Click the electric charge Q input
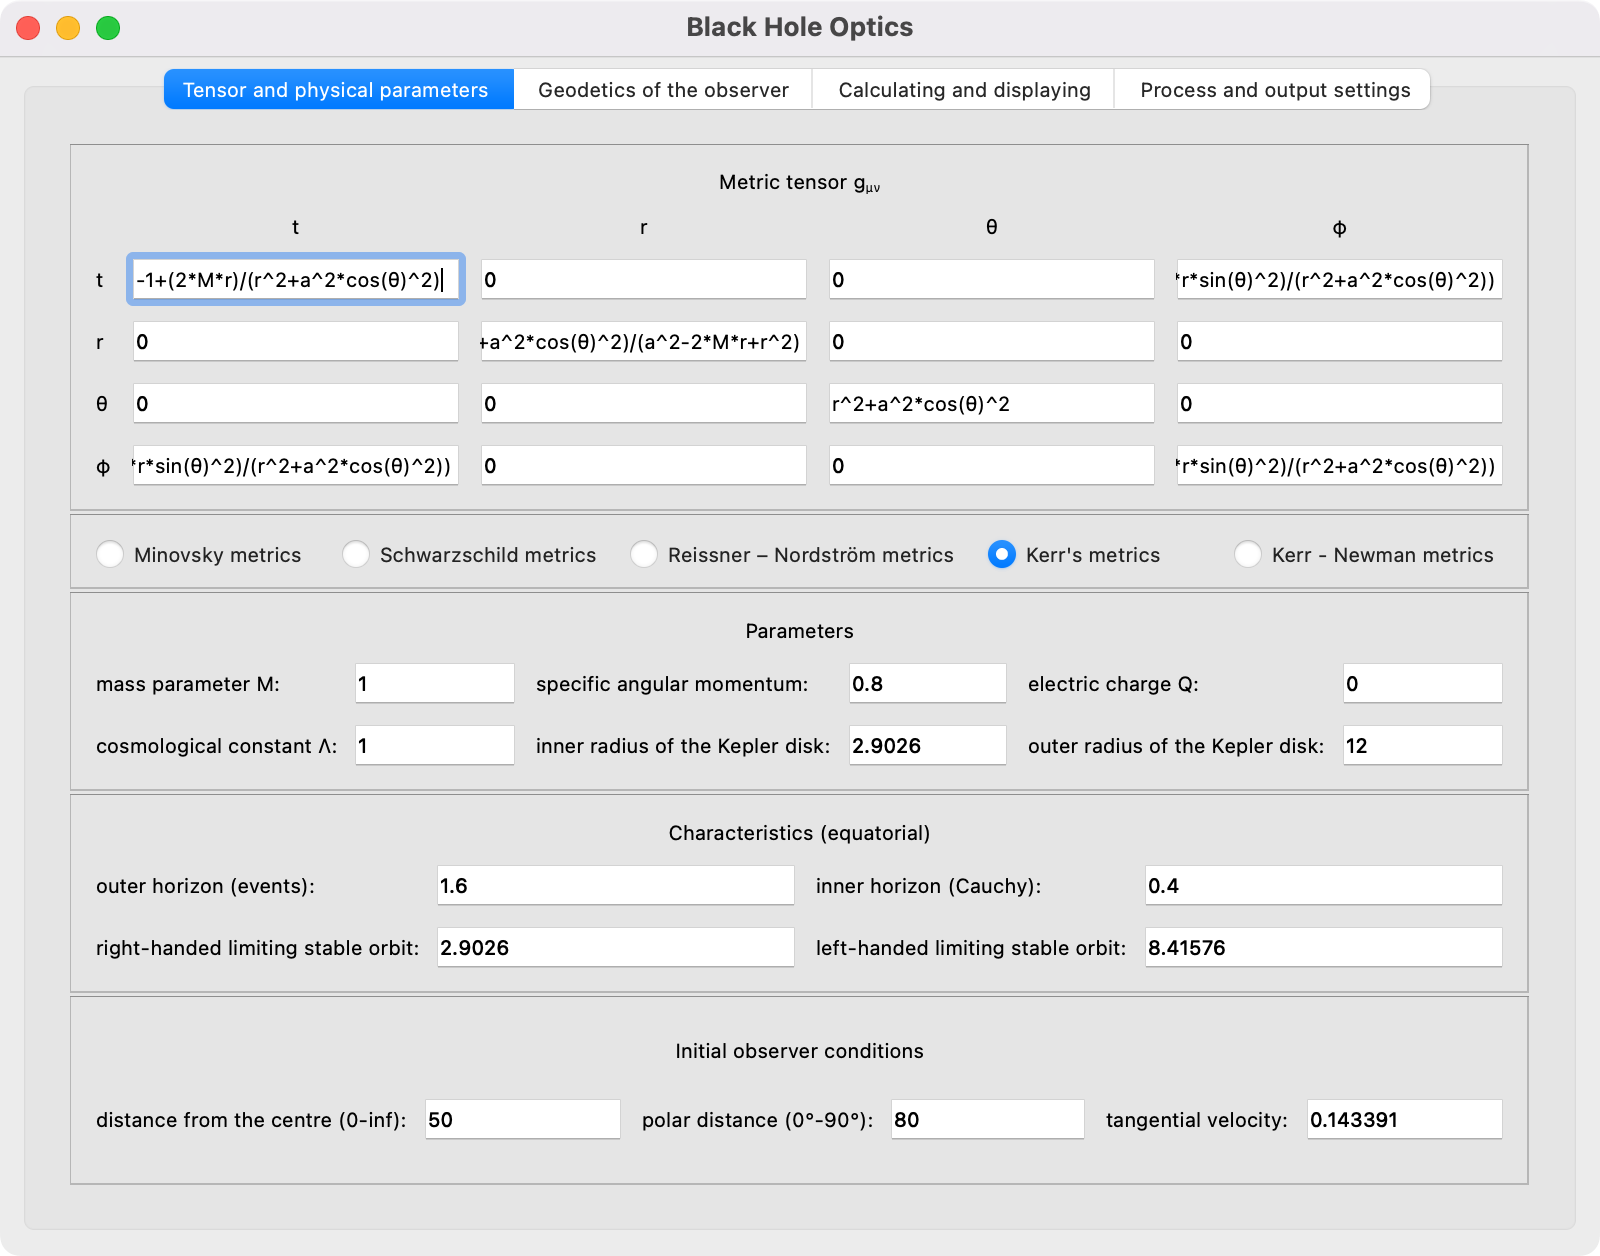This screenshot has height=1256, width=1600. tap(1421, 684)
